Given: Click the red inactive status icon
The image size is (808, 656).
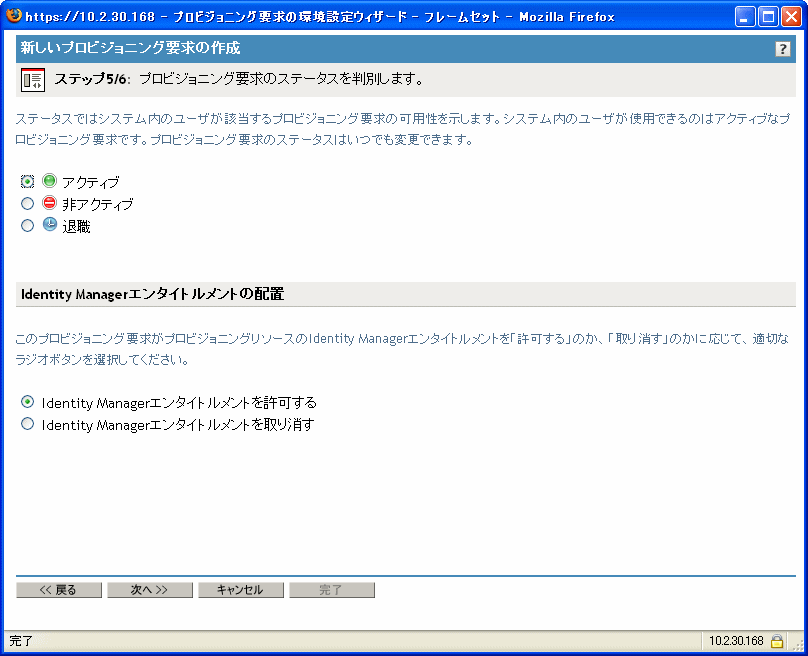Looking at the screenshot, I should 49,203.
